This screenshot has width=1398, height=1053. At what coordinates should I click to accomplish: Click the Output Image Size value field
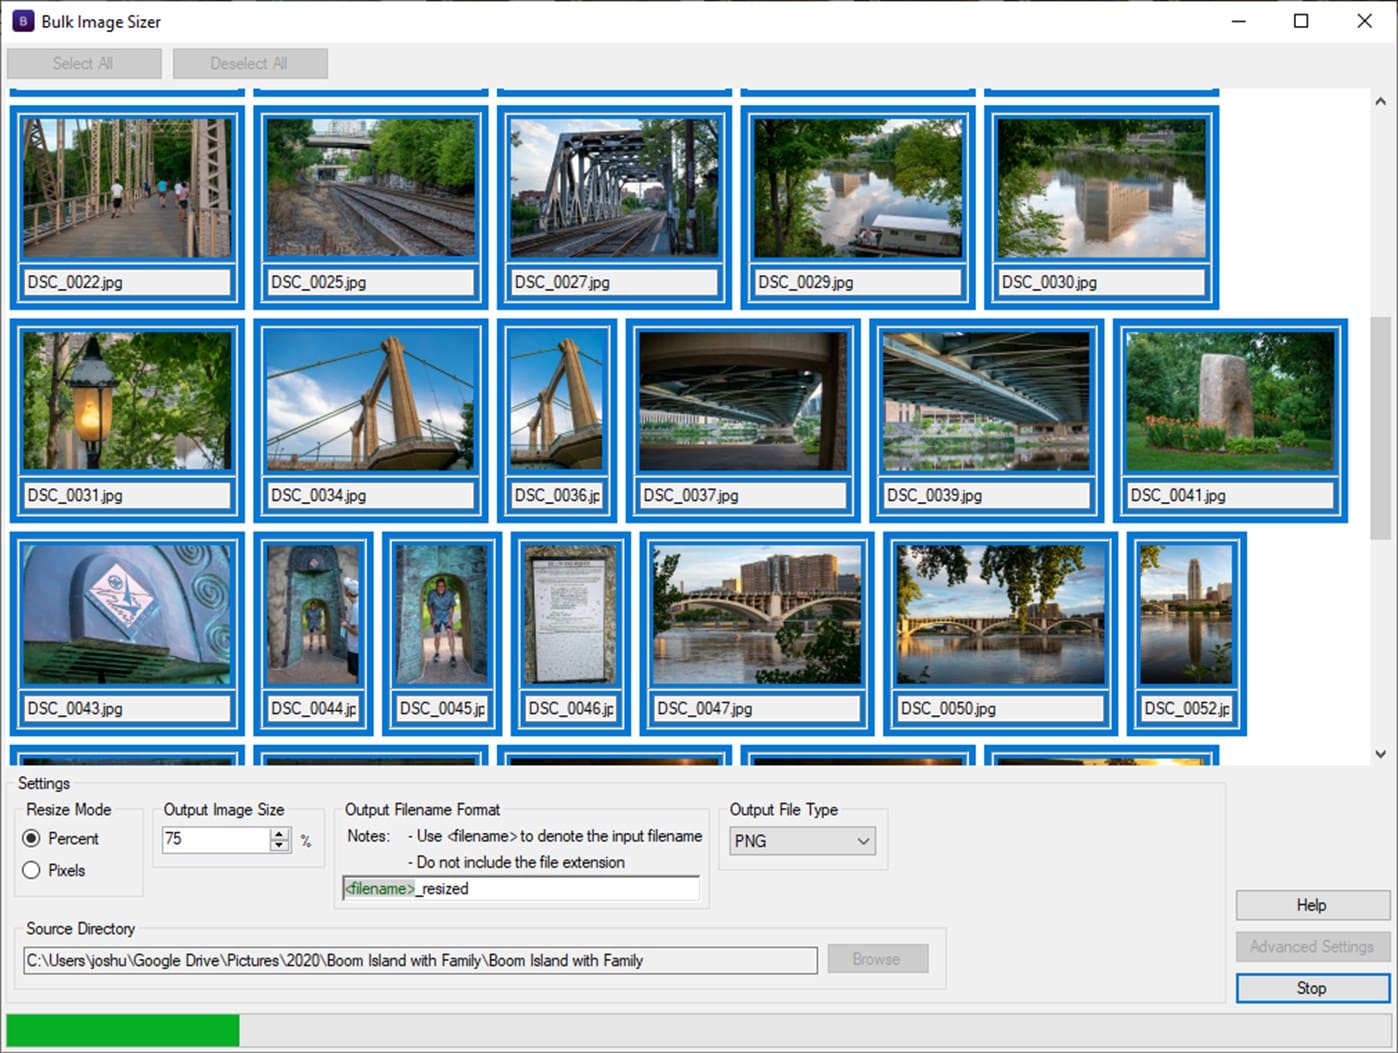pyautogui.click(x=215, y=839)
